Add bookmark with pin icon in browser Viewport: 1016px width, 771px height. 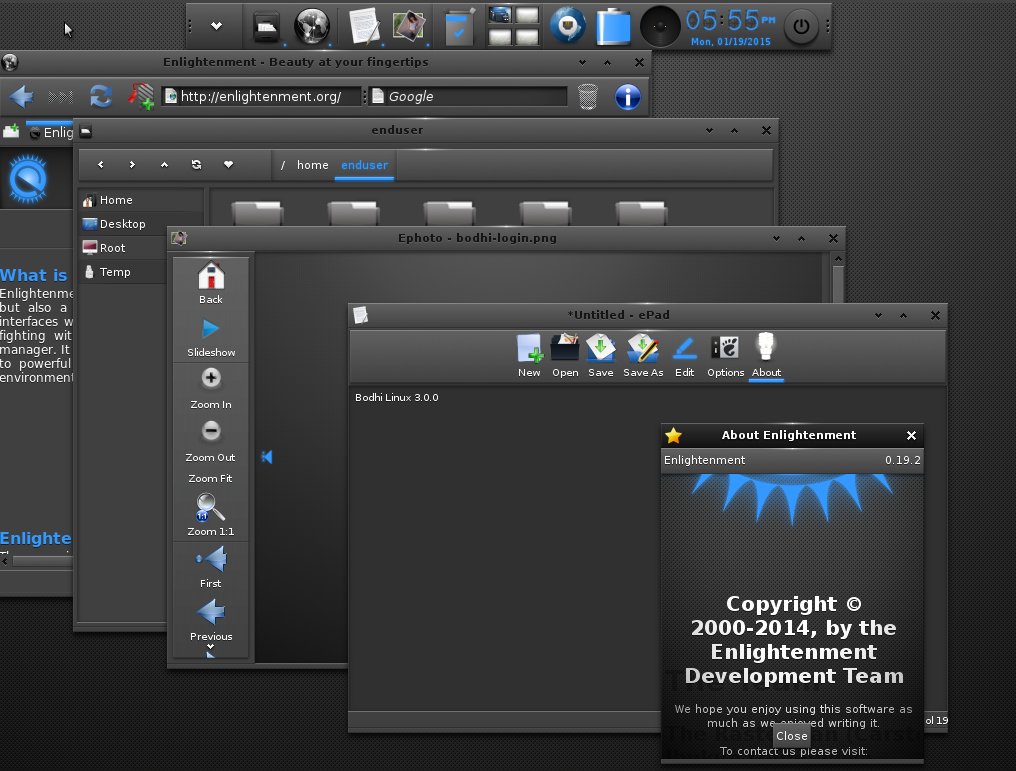141,97
